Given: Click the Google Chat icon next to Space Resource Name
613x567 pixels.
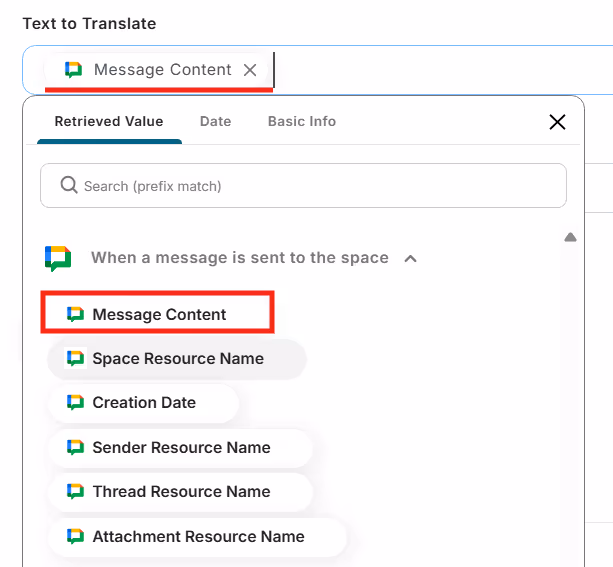Looking at the screenshot, I should tap(75, 358).
